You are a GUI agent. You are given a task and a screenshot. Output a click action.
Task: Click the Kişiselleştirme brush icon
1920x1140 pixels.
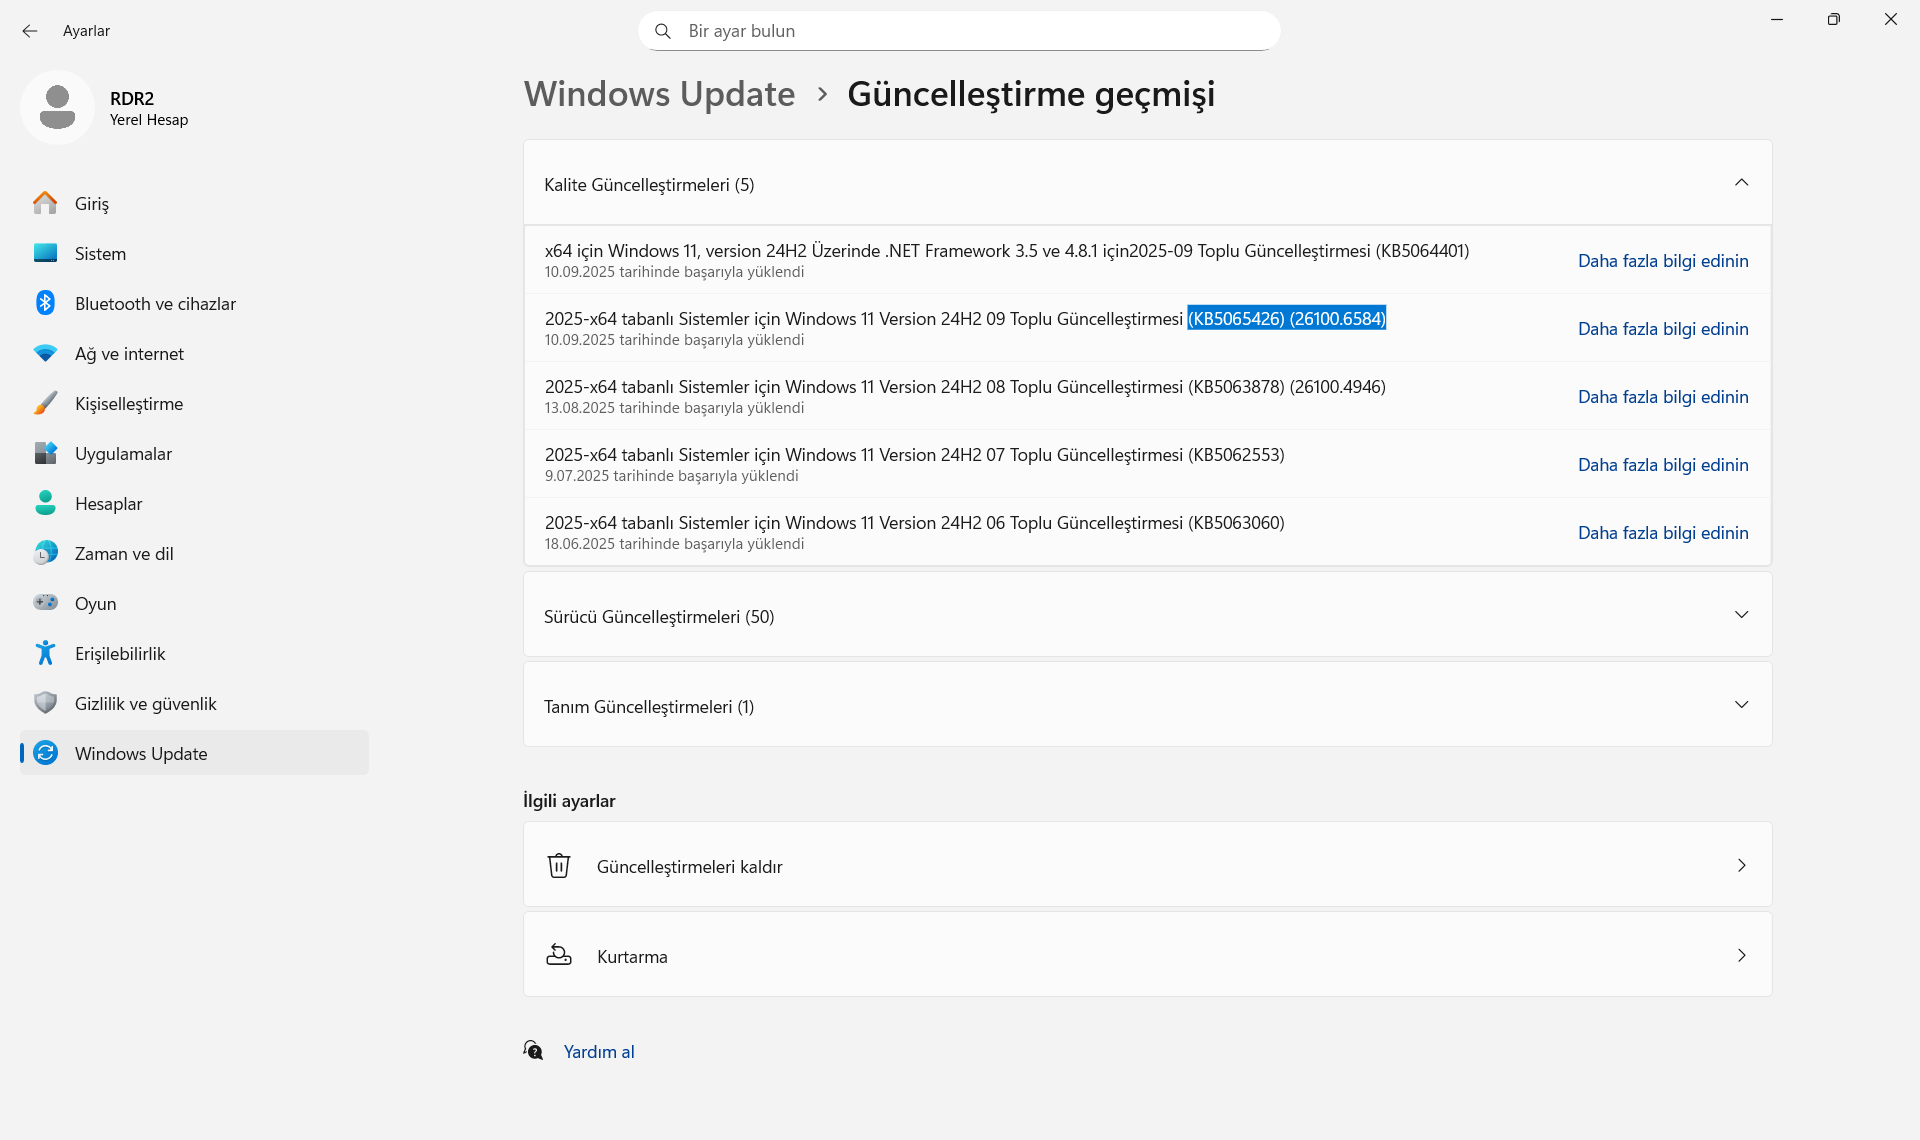(45, 403)
